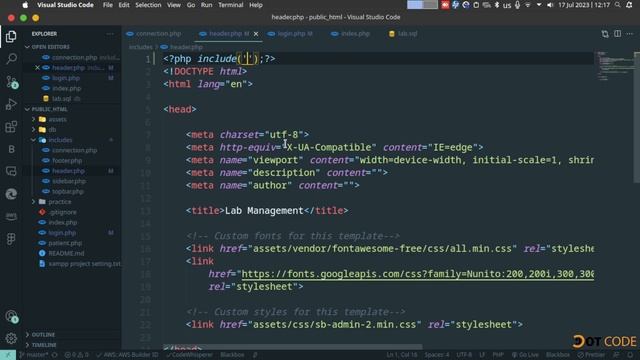Open the Search view in activity bar
640x360 pixels.
click(11, 59)
